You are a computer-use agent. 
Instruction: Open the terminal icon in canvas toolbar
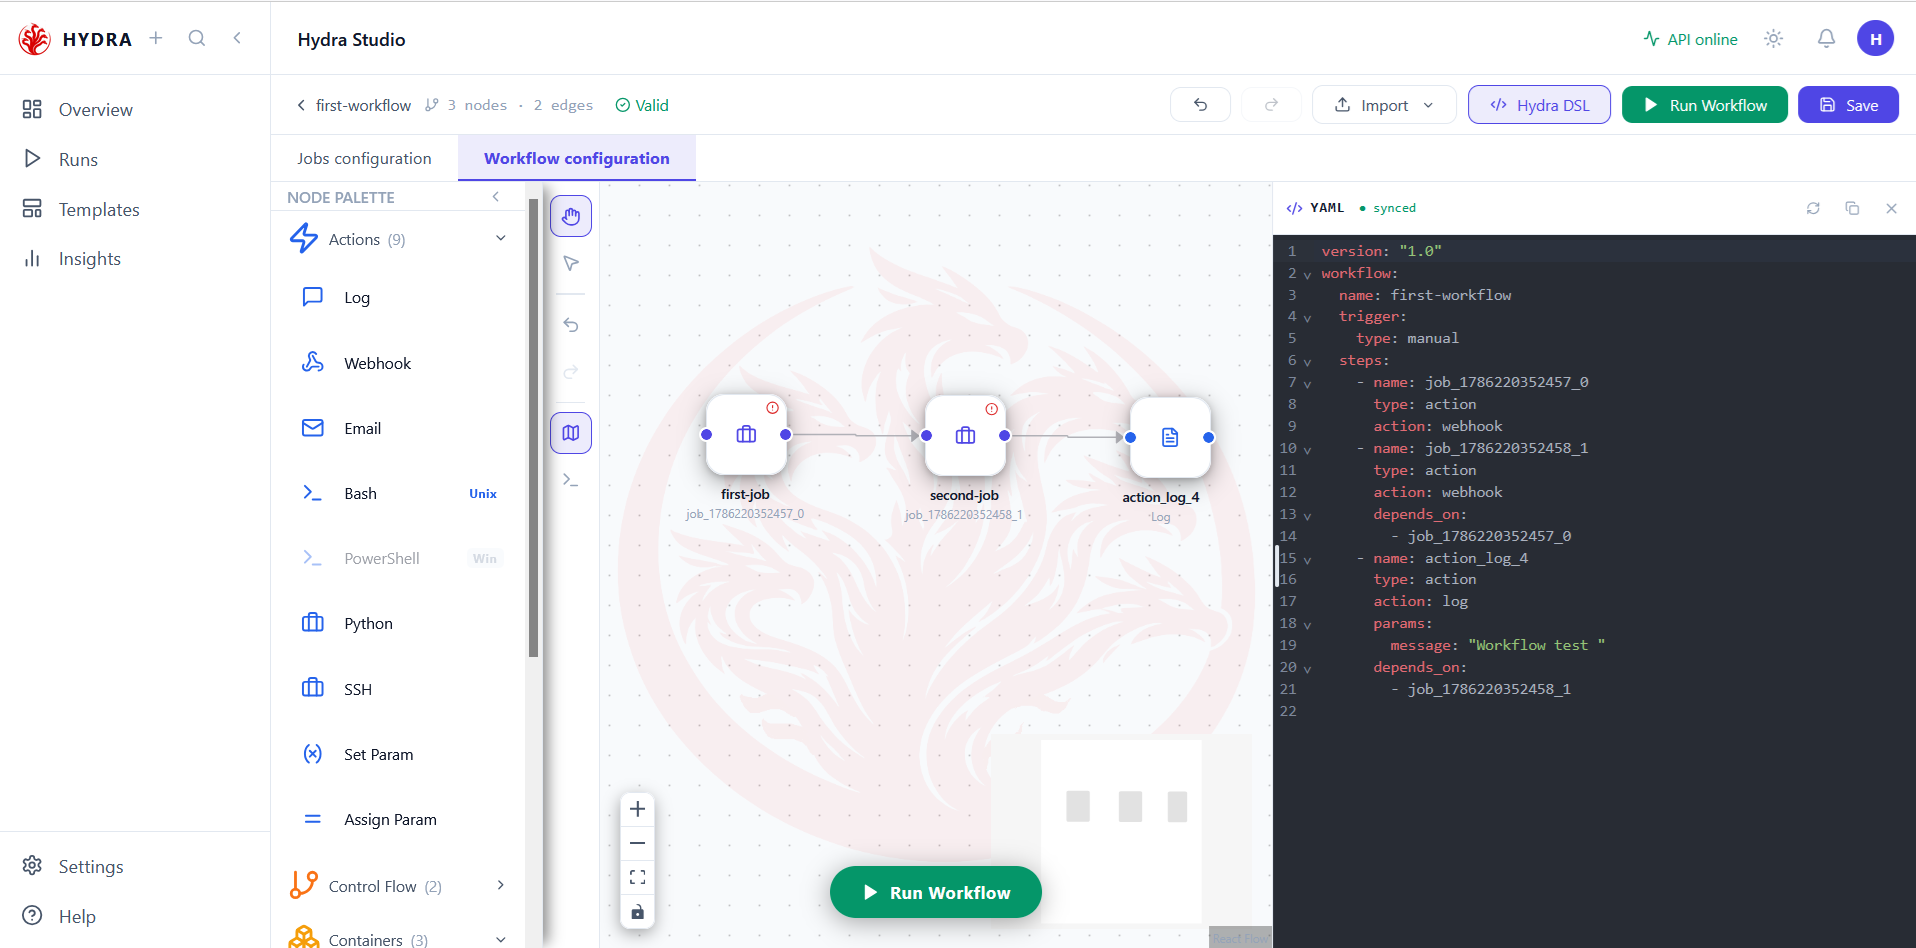pyautogui.click(x=571, y=480)
